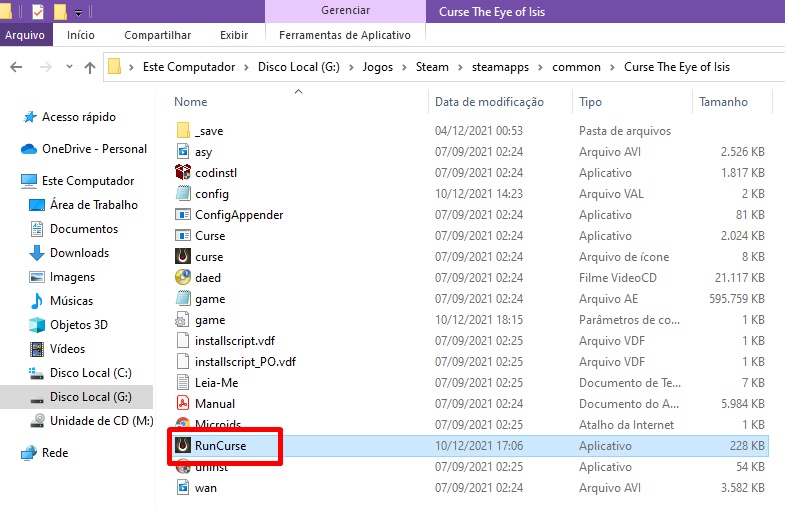
Task: Expand the chevron after Steam in the path
Action: (460, 67)
